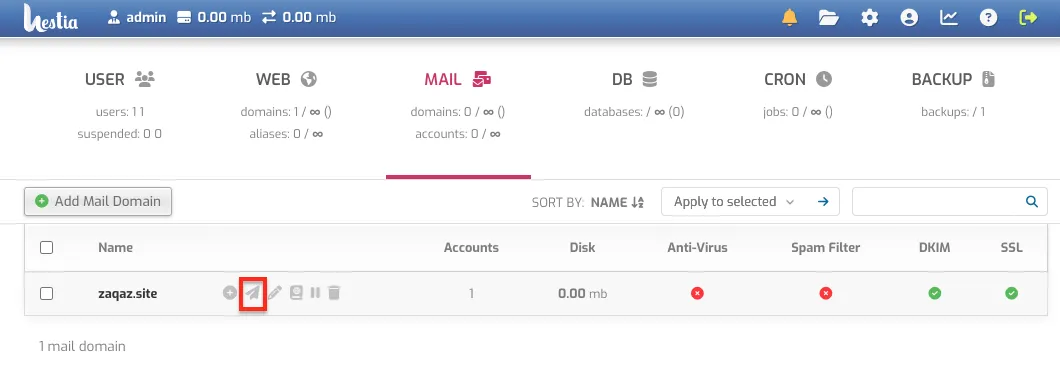Screen dimensions: 1060x386
Task: Click DKIM green check for zaqaz.site
Action: click(x=934, y=293)
